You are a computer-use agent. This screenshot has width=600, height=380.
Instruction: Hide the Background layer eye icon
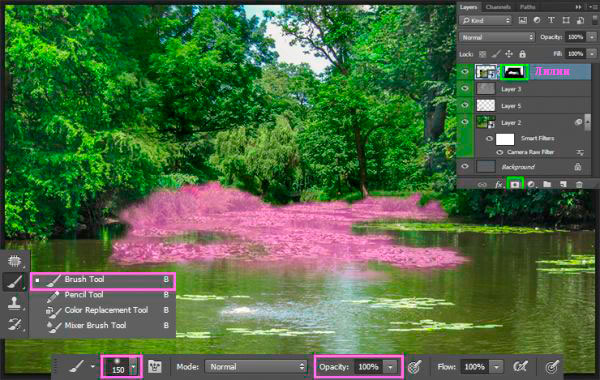pos(465,167)
